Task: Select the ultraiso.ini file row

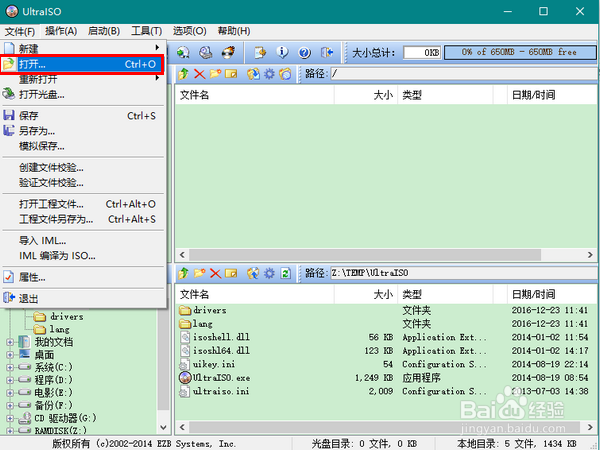Action: [386, 391]
